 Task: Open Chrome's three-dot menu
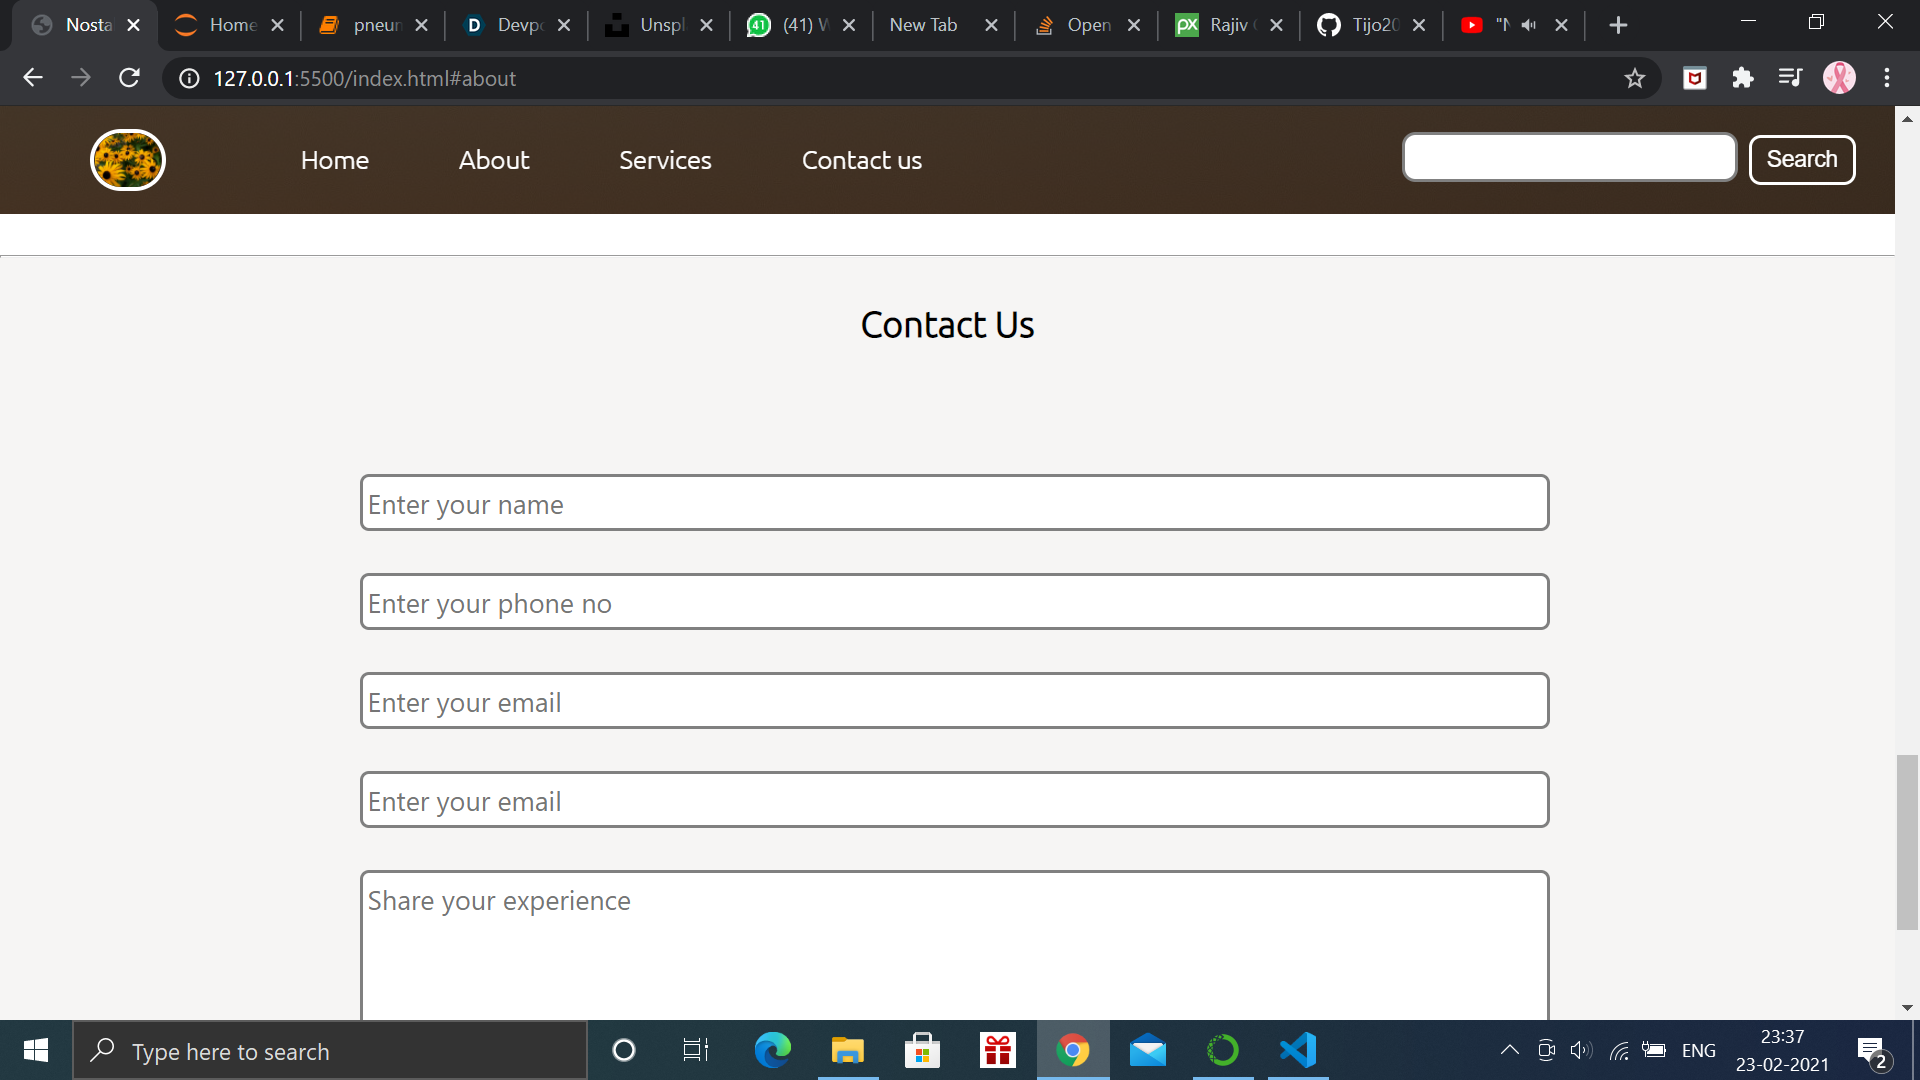[1887, 78]
